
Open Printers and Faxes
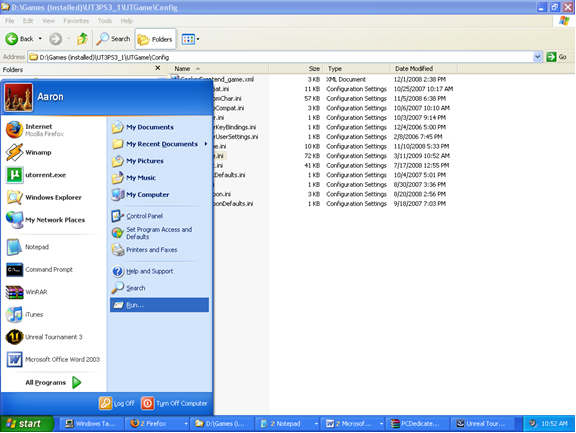(144, 250)
